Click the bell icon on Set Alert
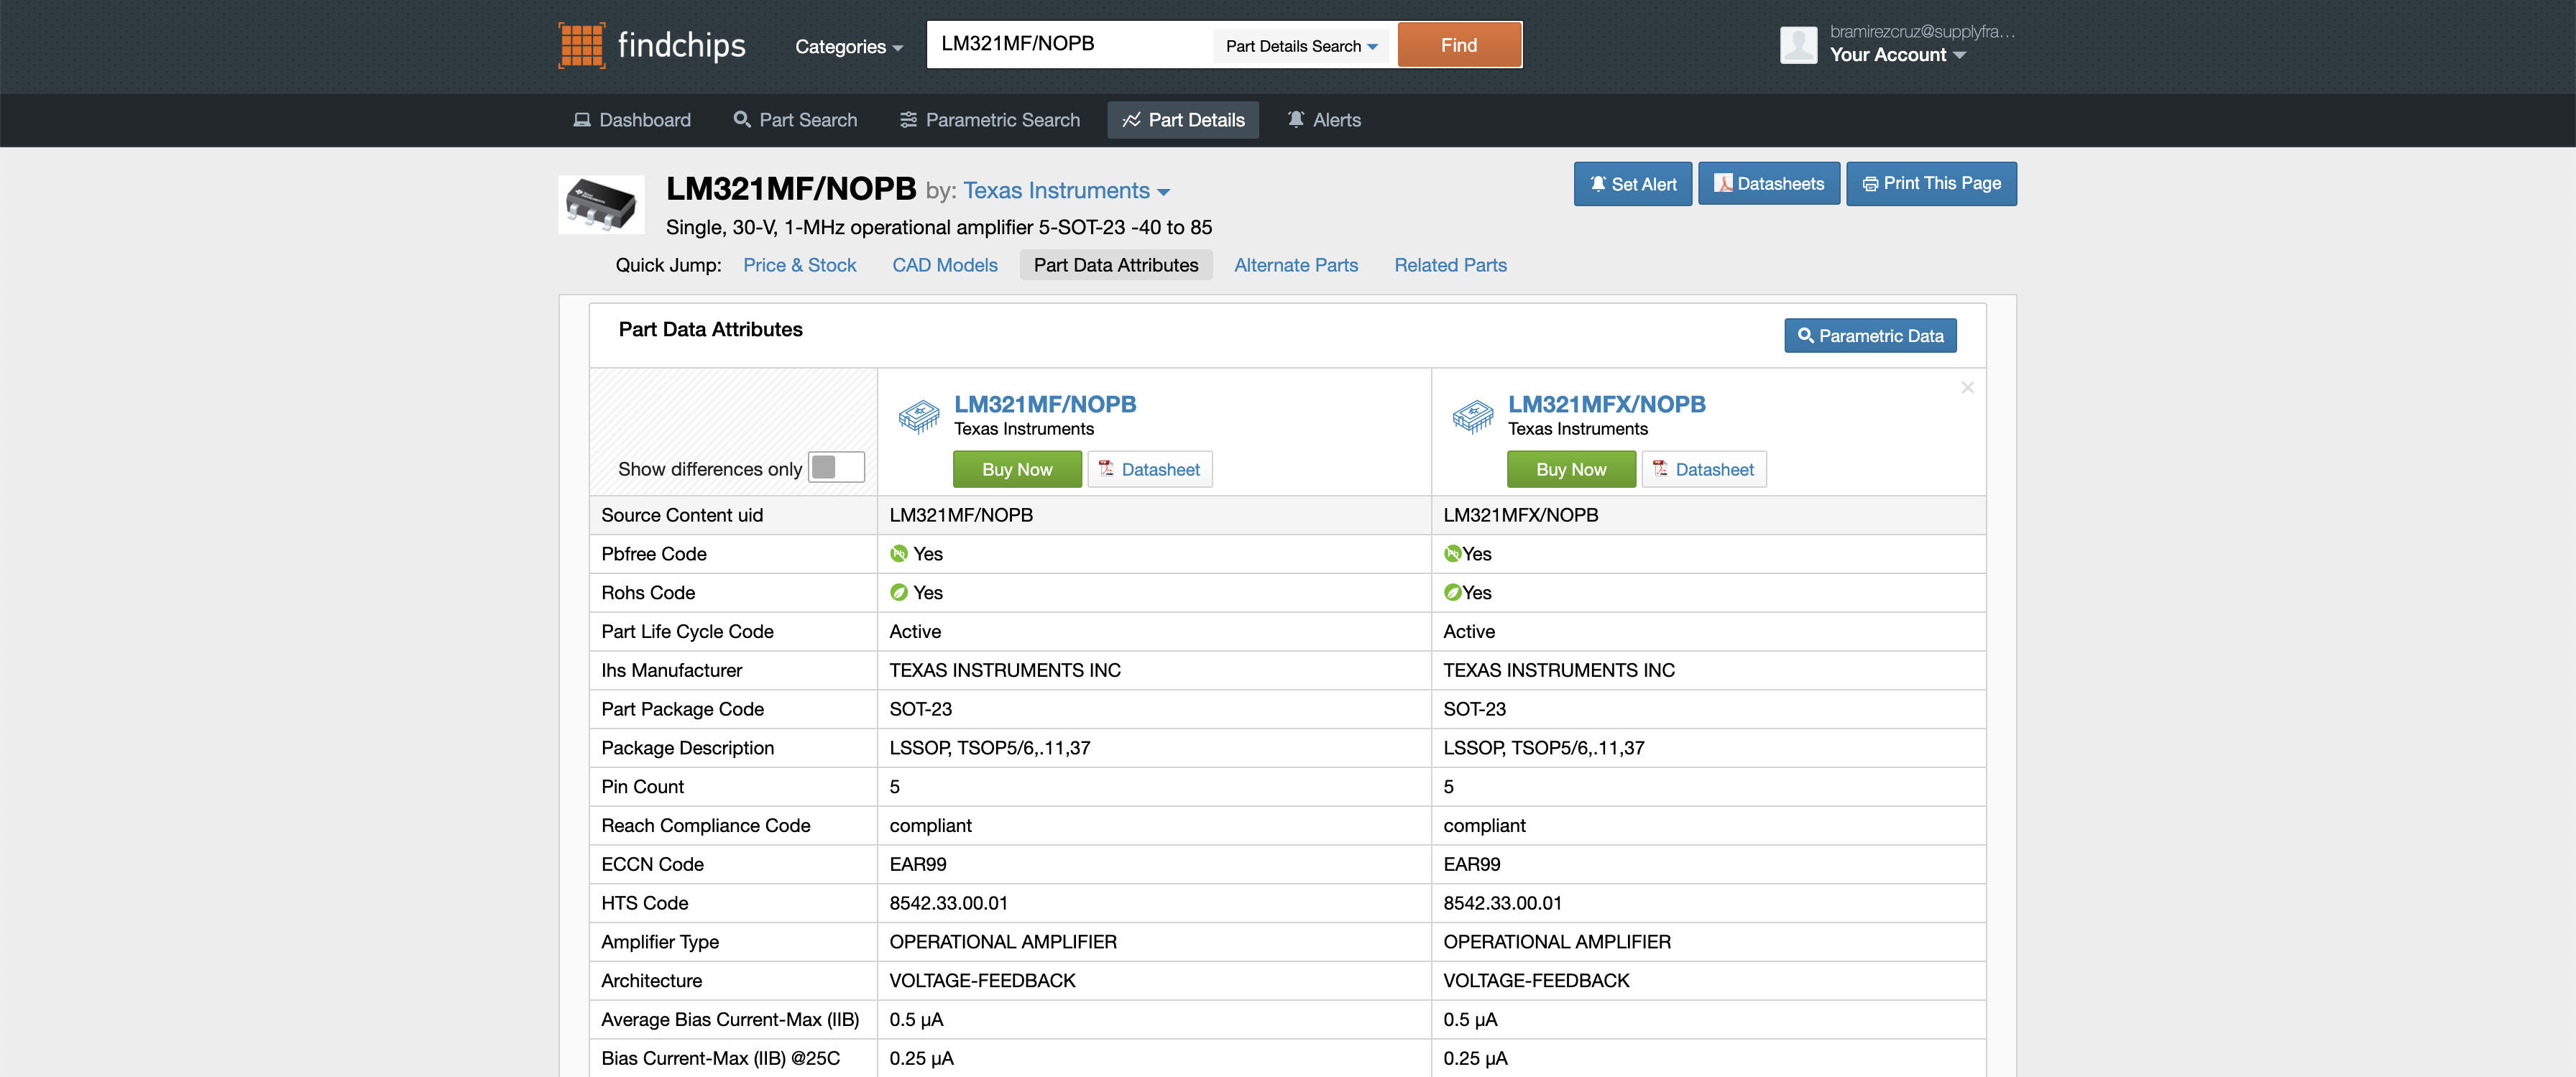 1598,184
